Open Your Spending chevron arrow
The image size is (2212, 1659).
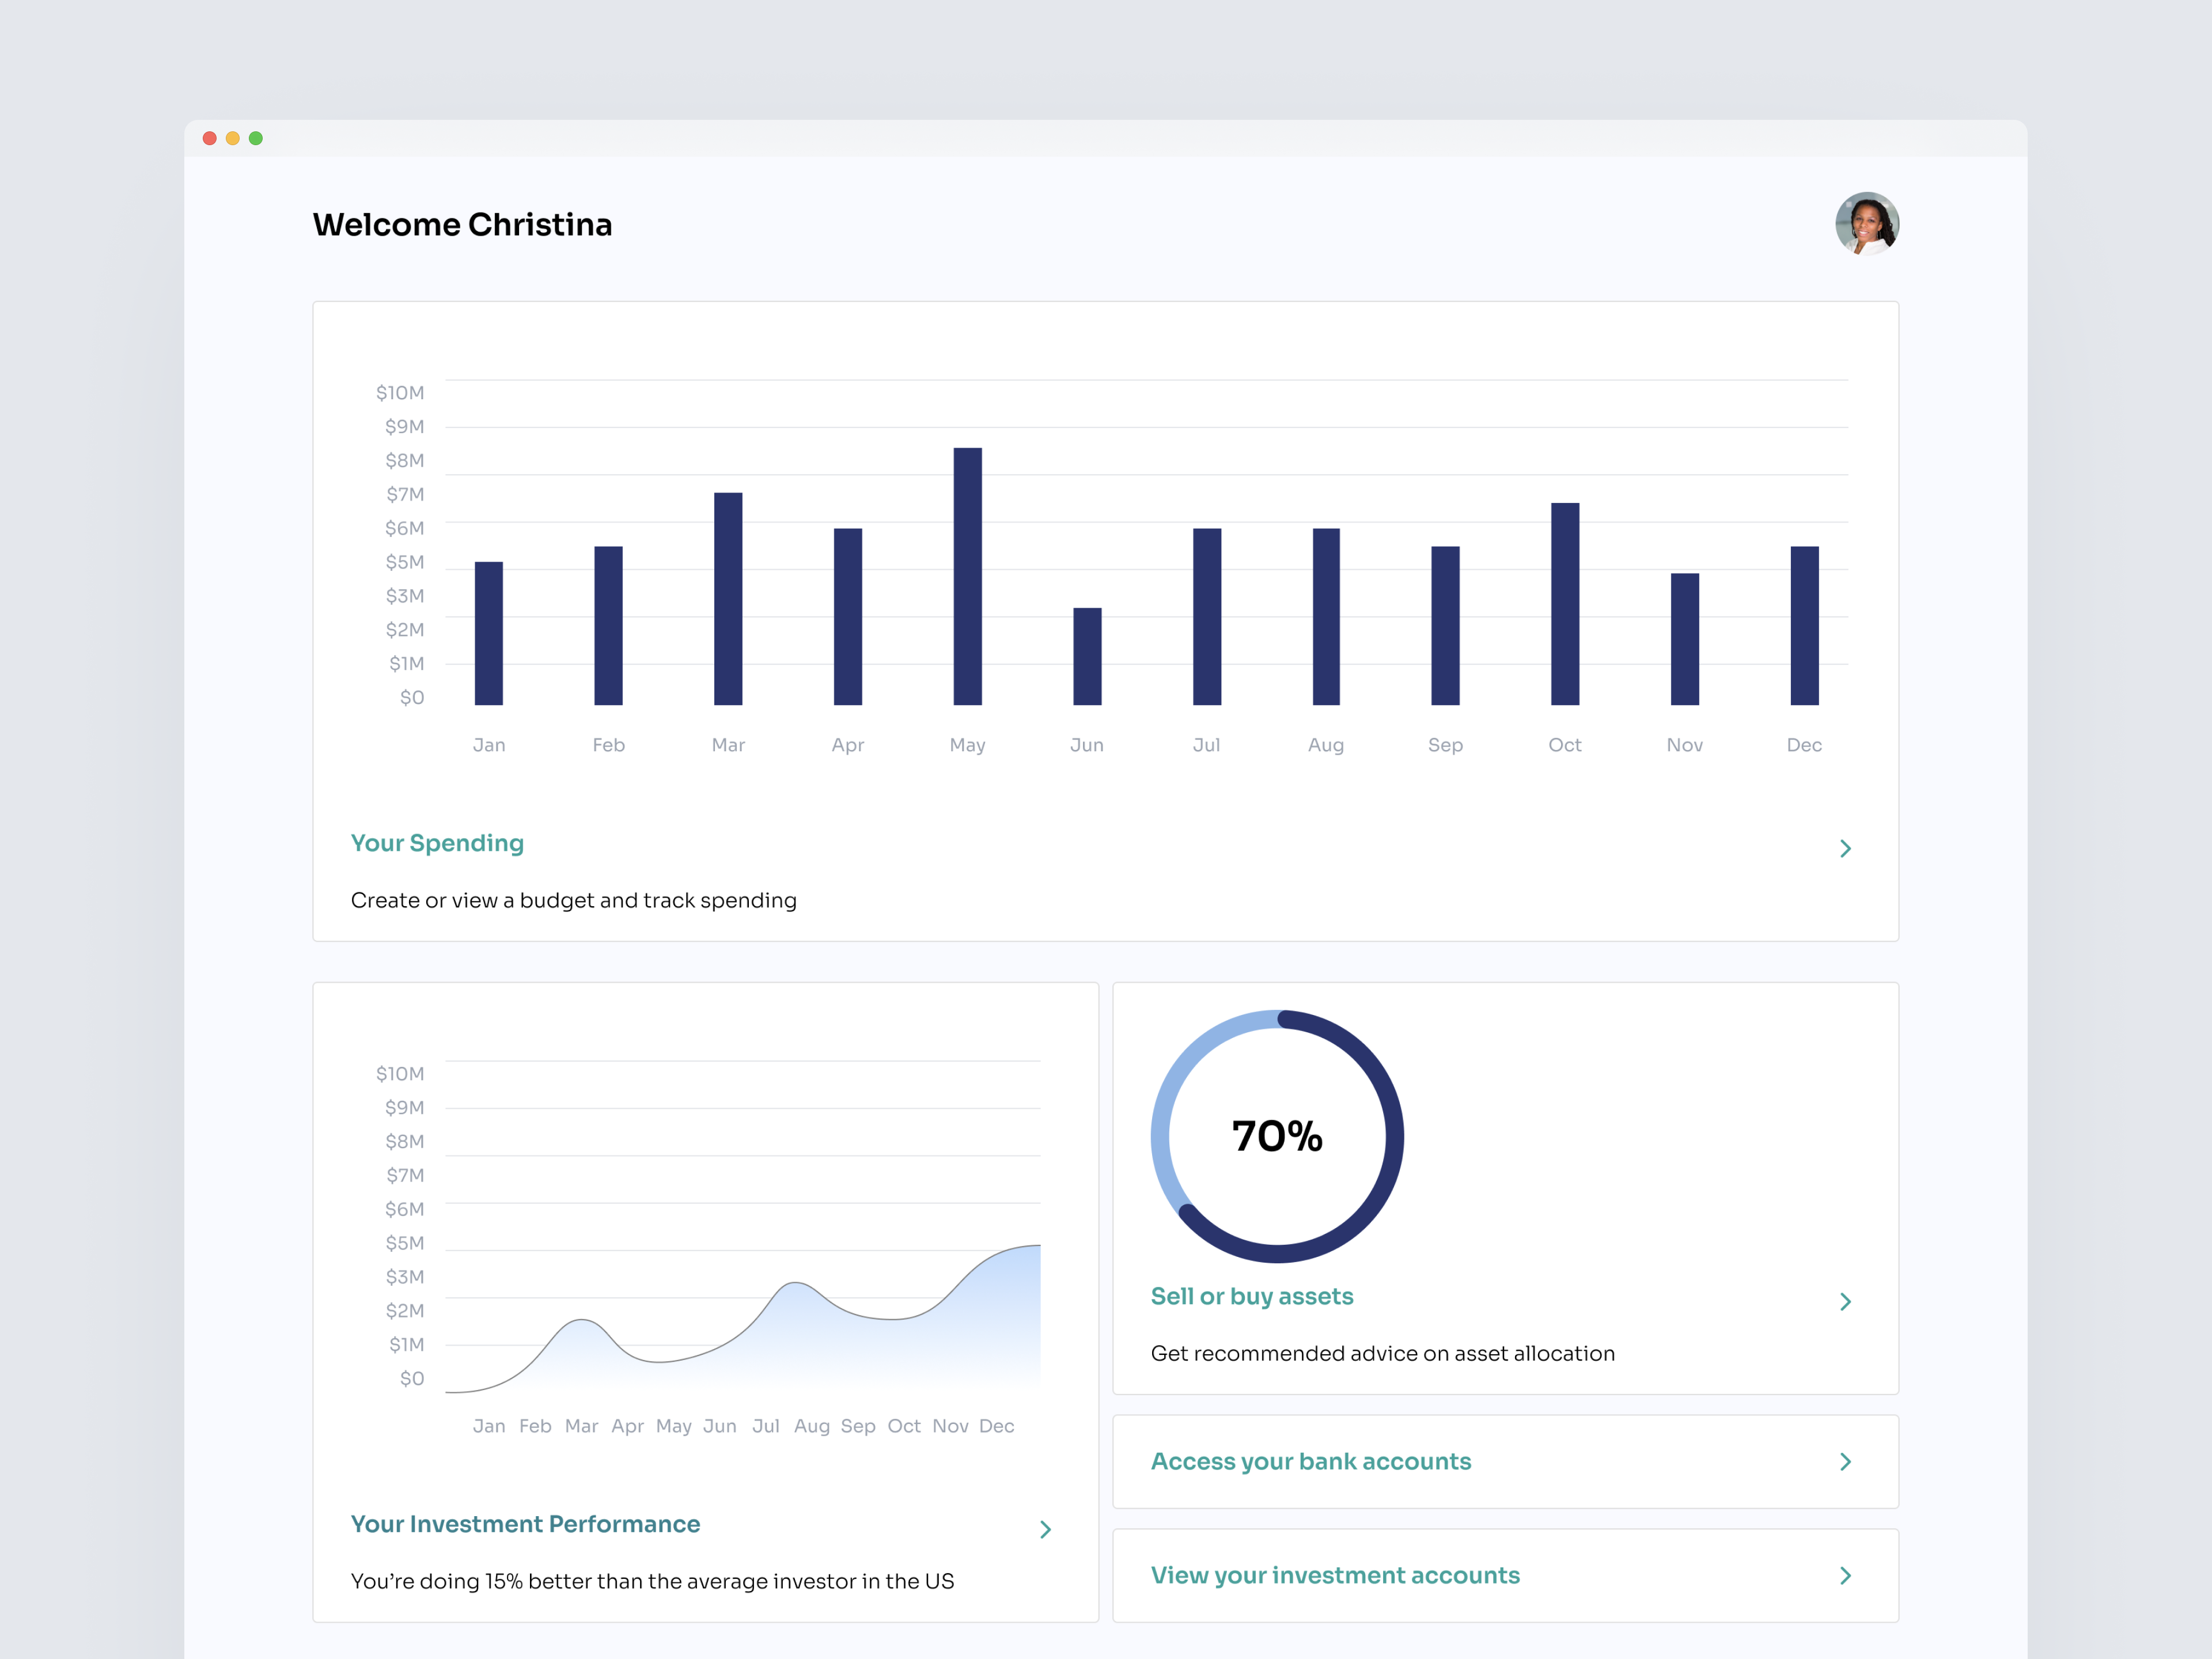[1845, 848]
